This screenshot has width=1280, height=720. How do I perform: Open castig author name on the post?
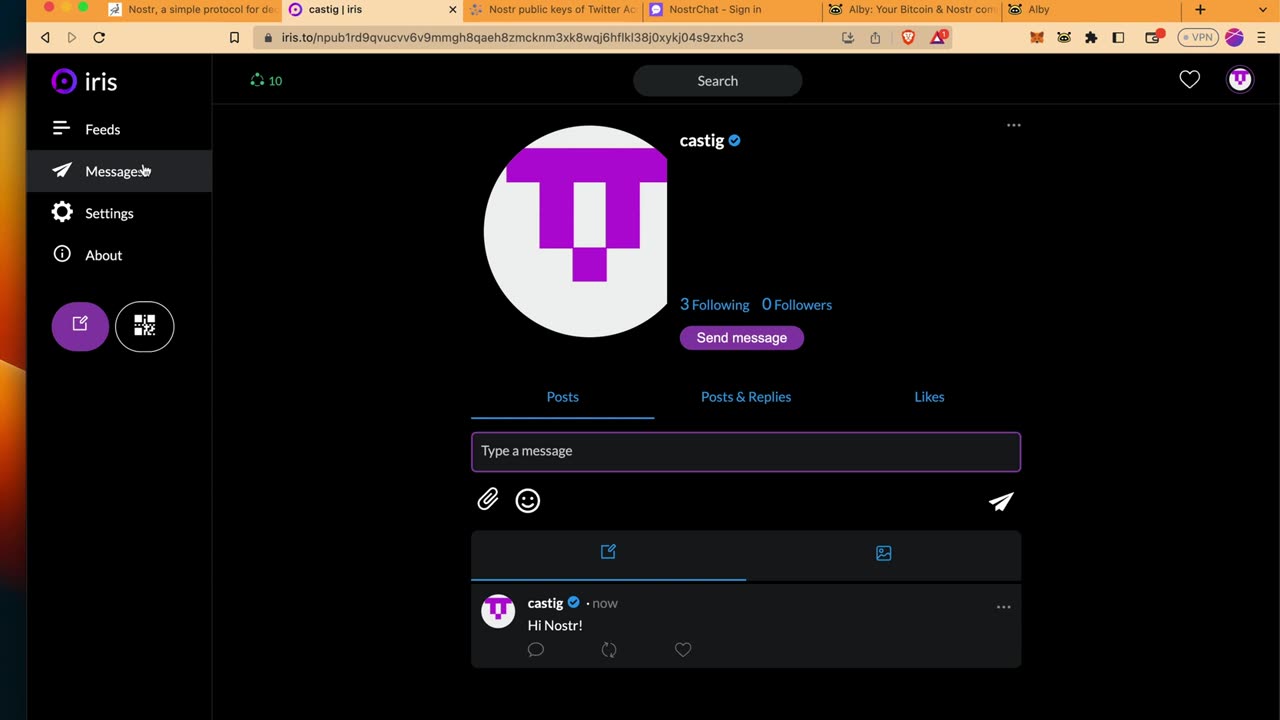pyautogui.click(x=545, y=603)
